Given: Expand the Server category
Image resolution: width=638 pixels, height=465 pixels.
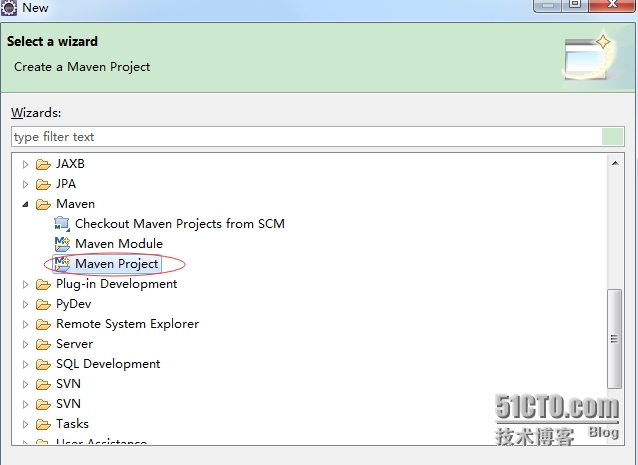Looking at the screenshot, I should click(x=25, y=344).
